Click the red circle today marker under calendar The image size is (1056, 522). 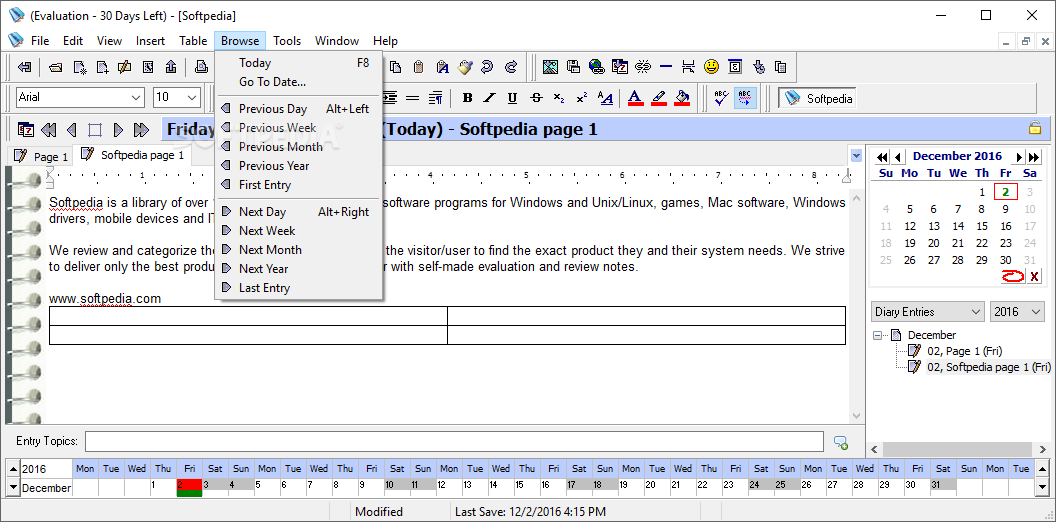coord(1012,275)
